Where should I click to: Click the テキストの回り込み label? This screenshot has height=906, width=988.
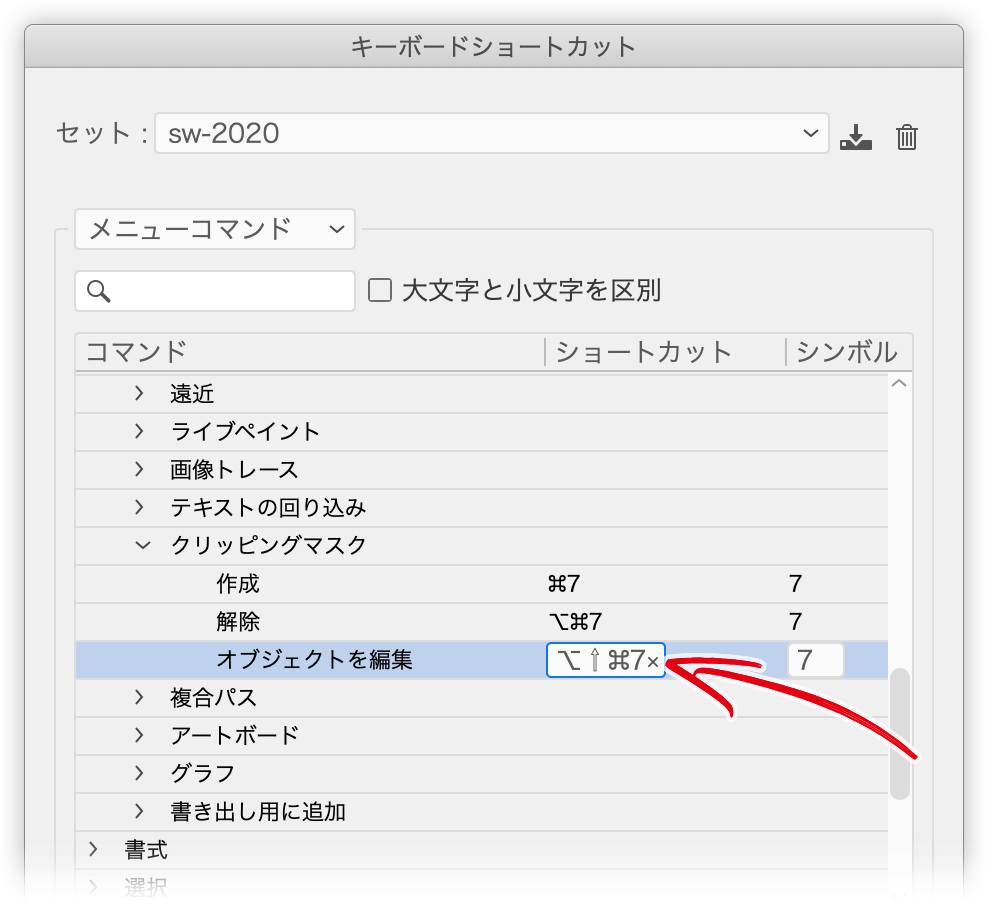point(268,507)
